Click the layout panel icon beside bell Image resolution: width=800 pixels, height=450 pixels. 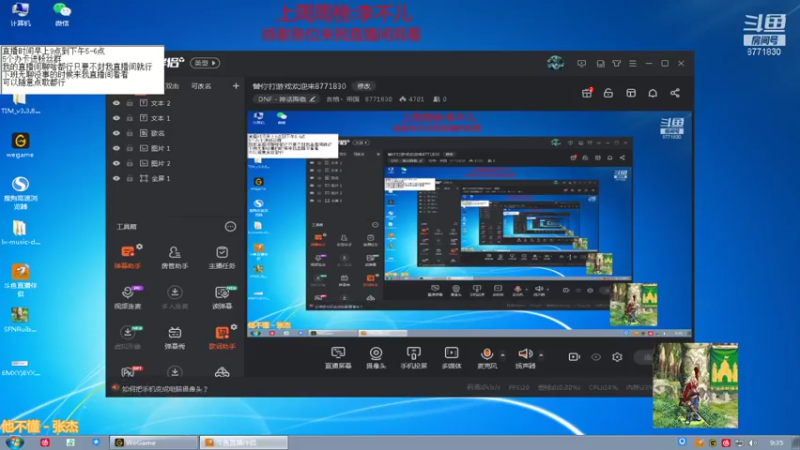(x=631, y=93)
